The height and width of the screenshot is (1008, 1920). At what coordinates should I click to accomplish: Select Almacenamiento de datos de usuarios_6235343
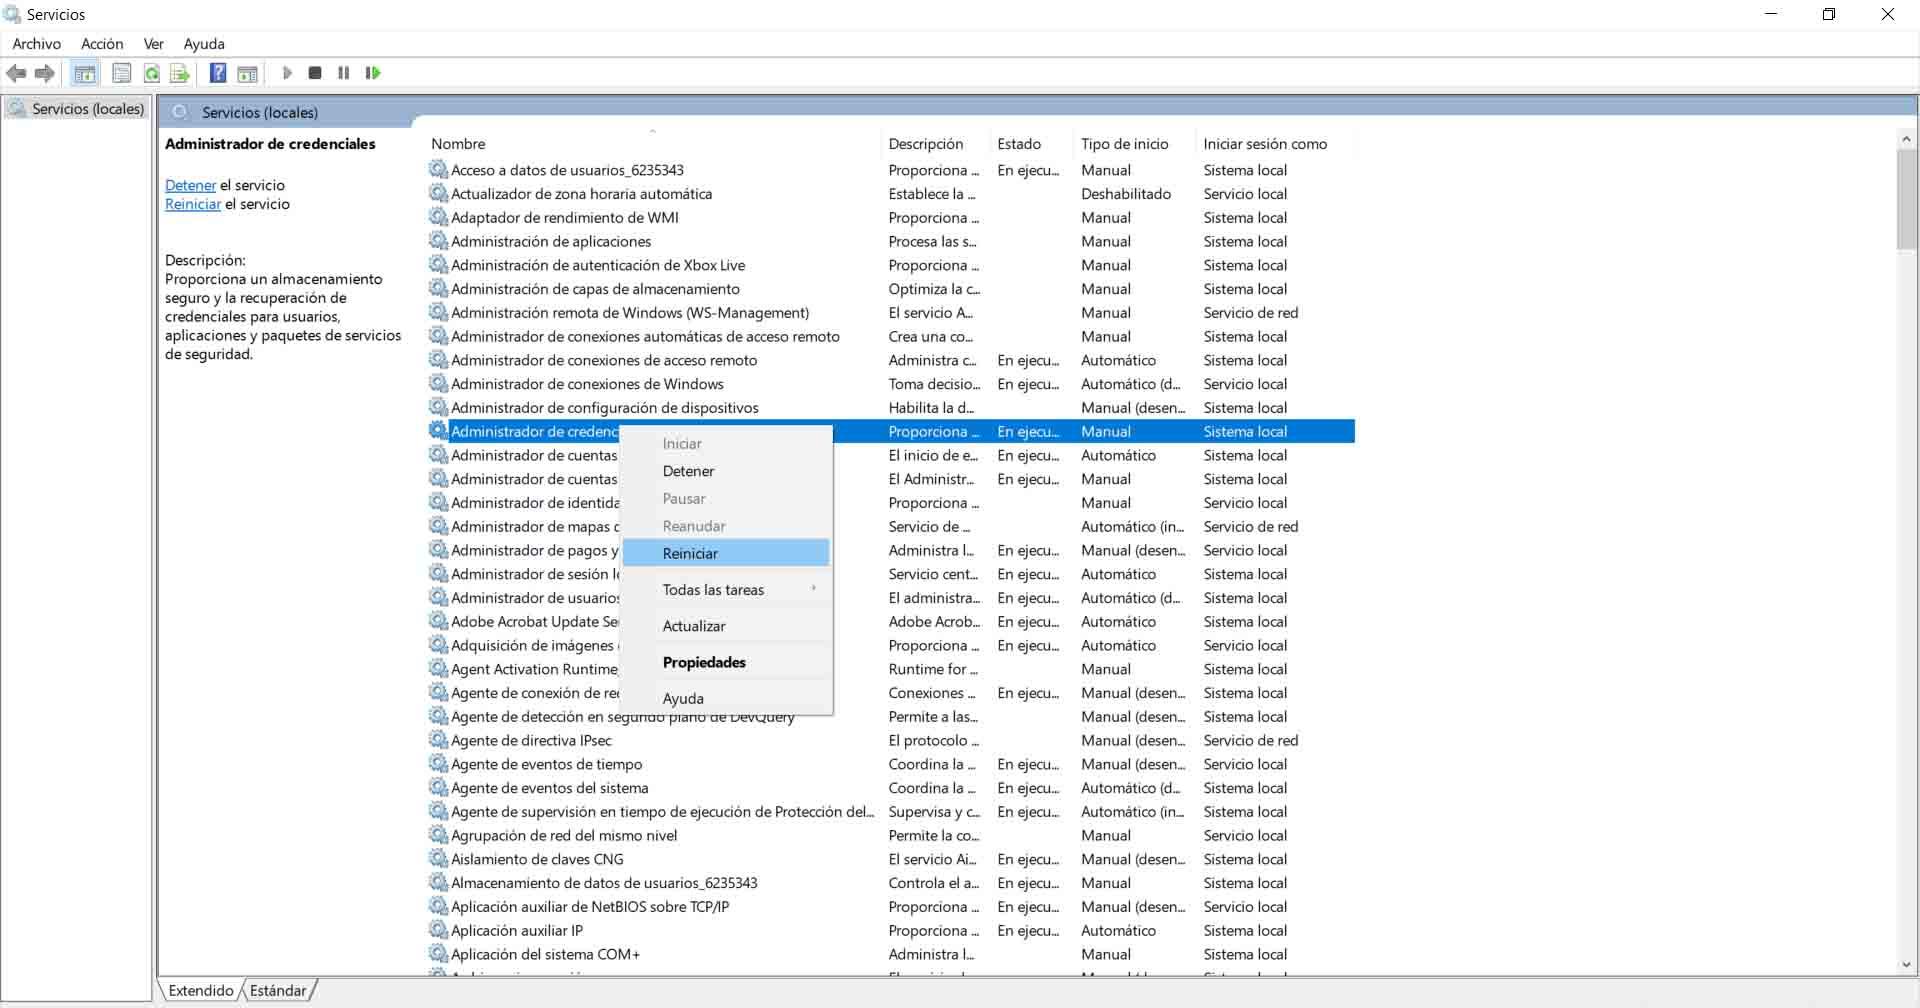pyautogui.click(x=604, y=883)
